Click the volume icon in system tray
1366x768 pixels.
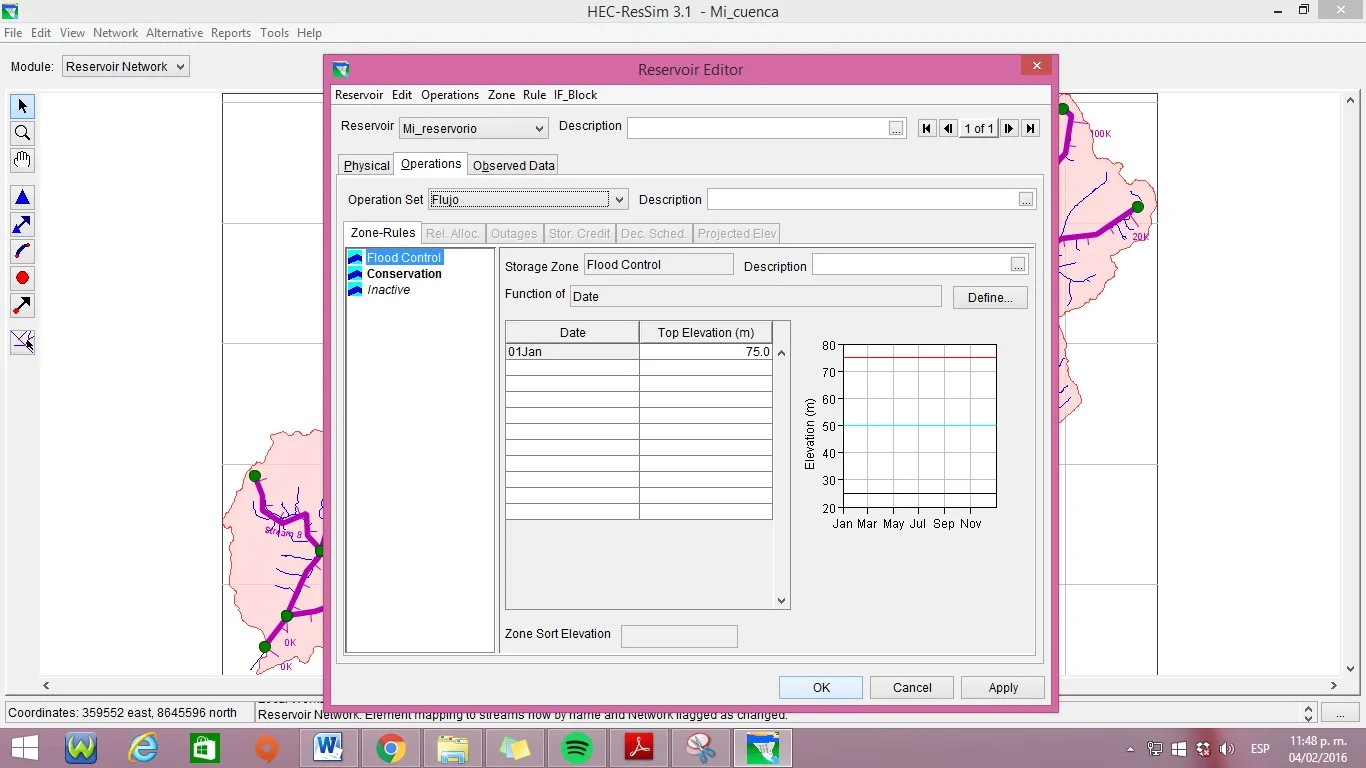[x=1226, y=749]
